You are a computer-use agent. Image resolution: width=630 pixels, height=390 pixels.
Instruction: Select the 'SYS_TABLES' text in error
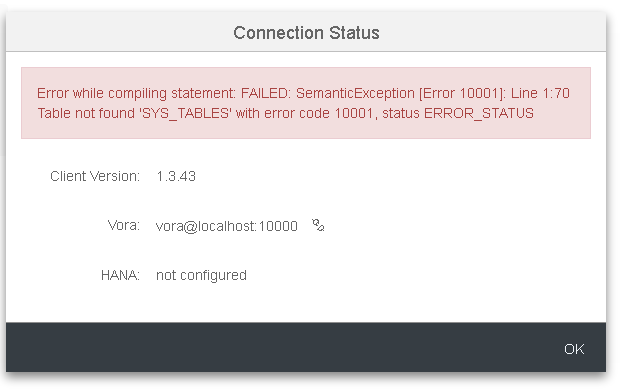tap(185, 113)
